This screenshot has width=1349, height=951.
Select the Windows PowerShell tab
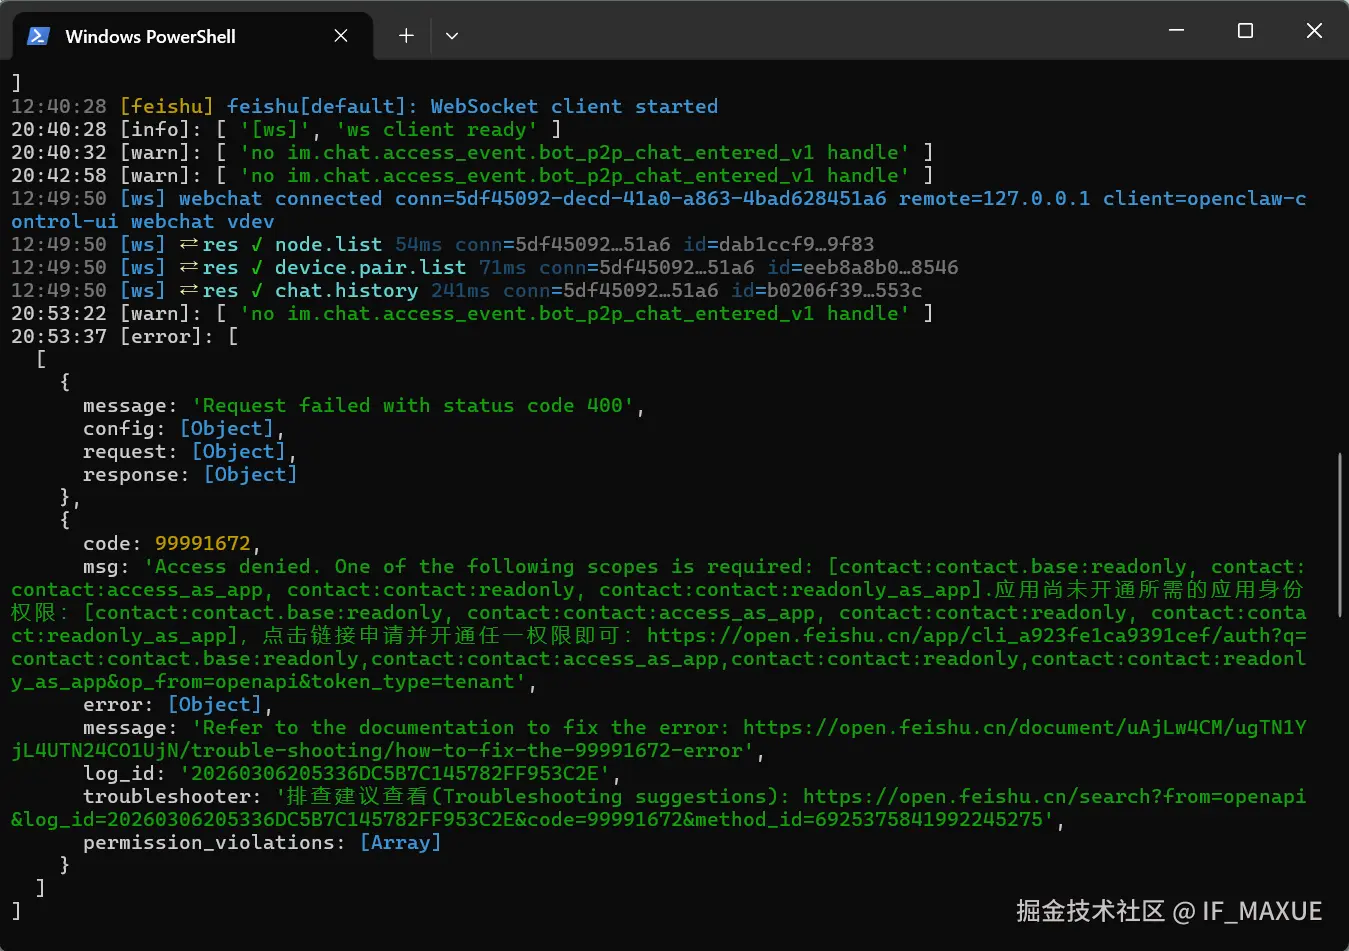tap(192, 36)
